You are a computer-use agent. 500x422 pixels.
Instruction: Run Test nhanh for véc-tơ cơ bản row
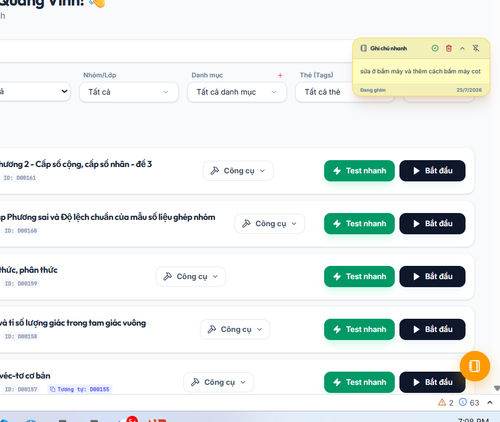coord(359,382)
